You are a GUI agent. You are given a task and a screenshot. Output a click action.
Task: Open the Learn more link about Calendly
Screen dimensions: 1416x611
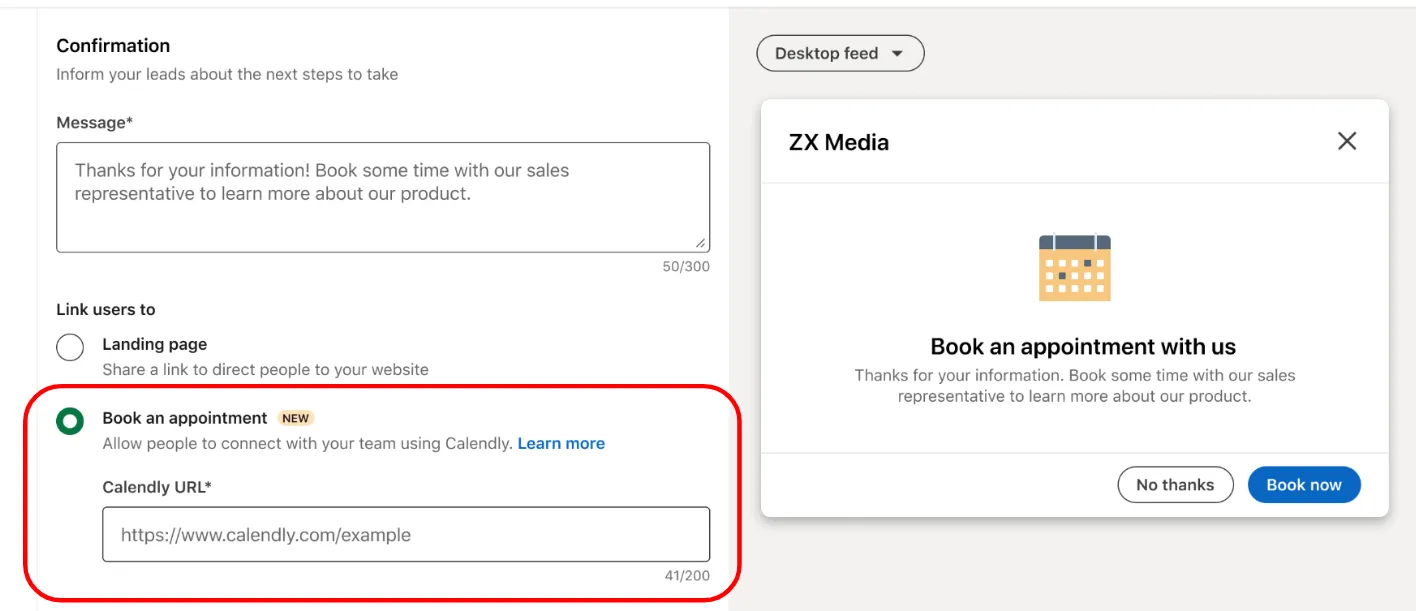click(561, 443)
